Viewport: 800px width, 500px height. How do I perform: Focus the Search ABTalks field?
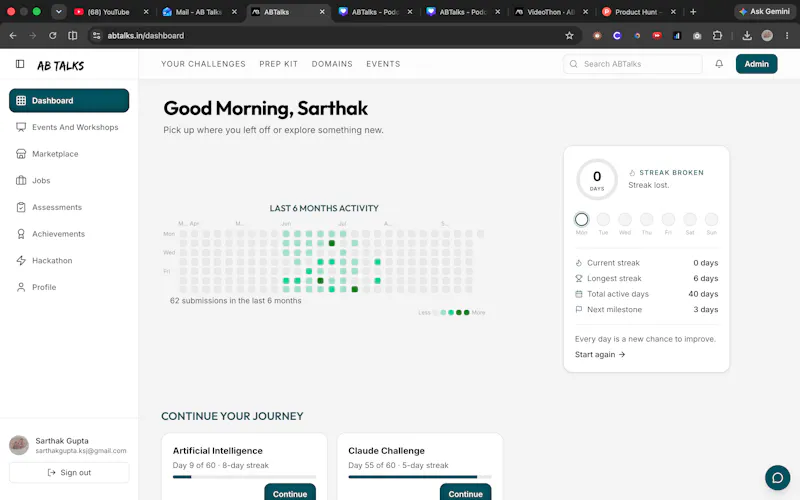pyautogui.click(x=633, y=64)
